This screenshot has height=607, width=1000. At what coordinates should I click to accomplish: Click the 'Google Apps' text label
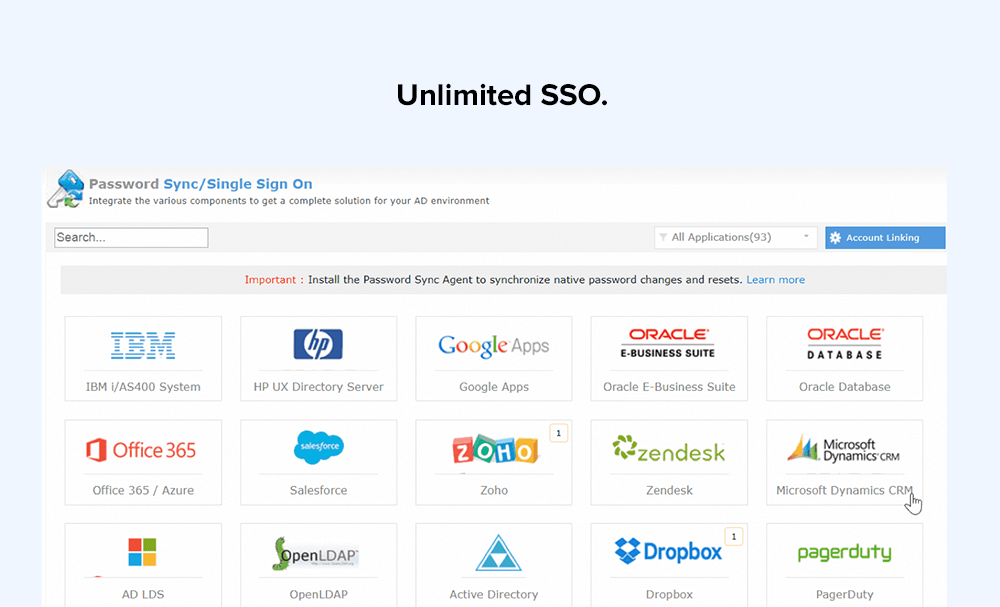pyautogui.click(x=494, y=387)
